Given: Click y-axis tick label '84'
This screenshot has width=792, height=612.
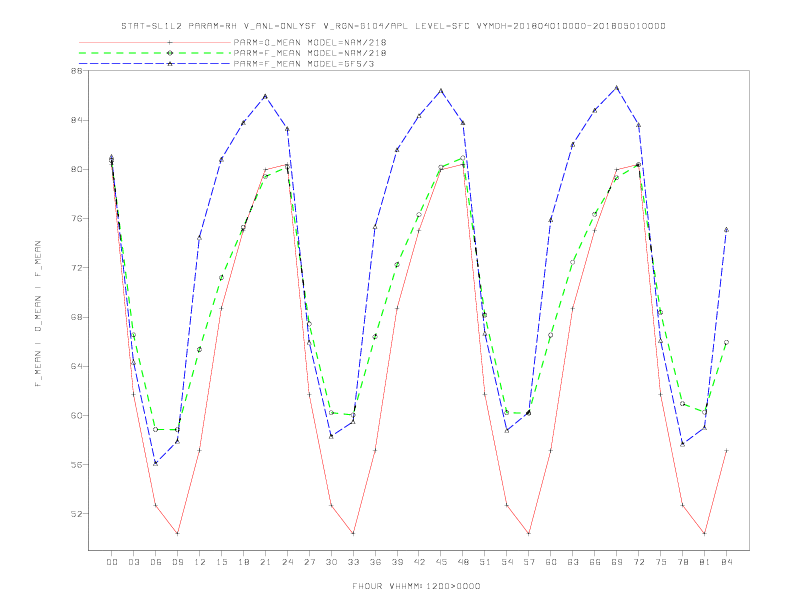Looking at the screenshot, I should coord(77,120).
